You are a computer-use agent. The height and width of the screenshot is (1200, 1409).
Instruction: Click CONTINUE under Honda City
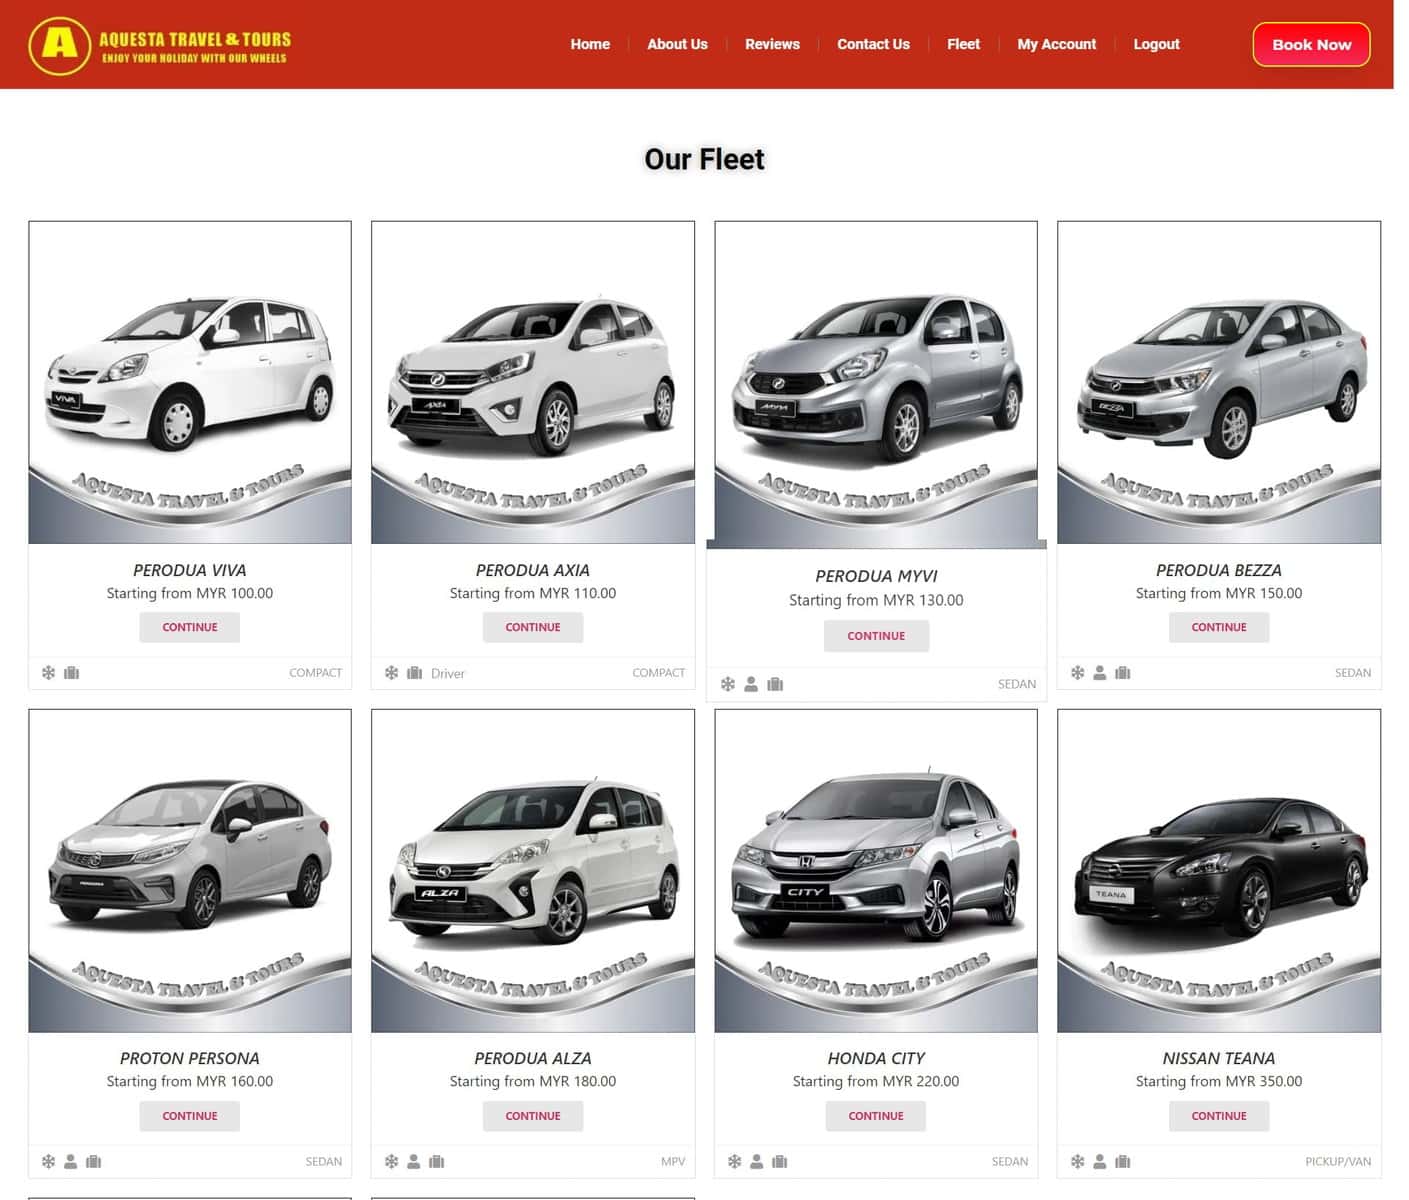(875, 1116)
